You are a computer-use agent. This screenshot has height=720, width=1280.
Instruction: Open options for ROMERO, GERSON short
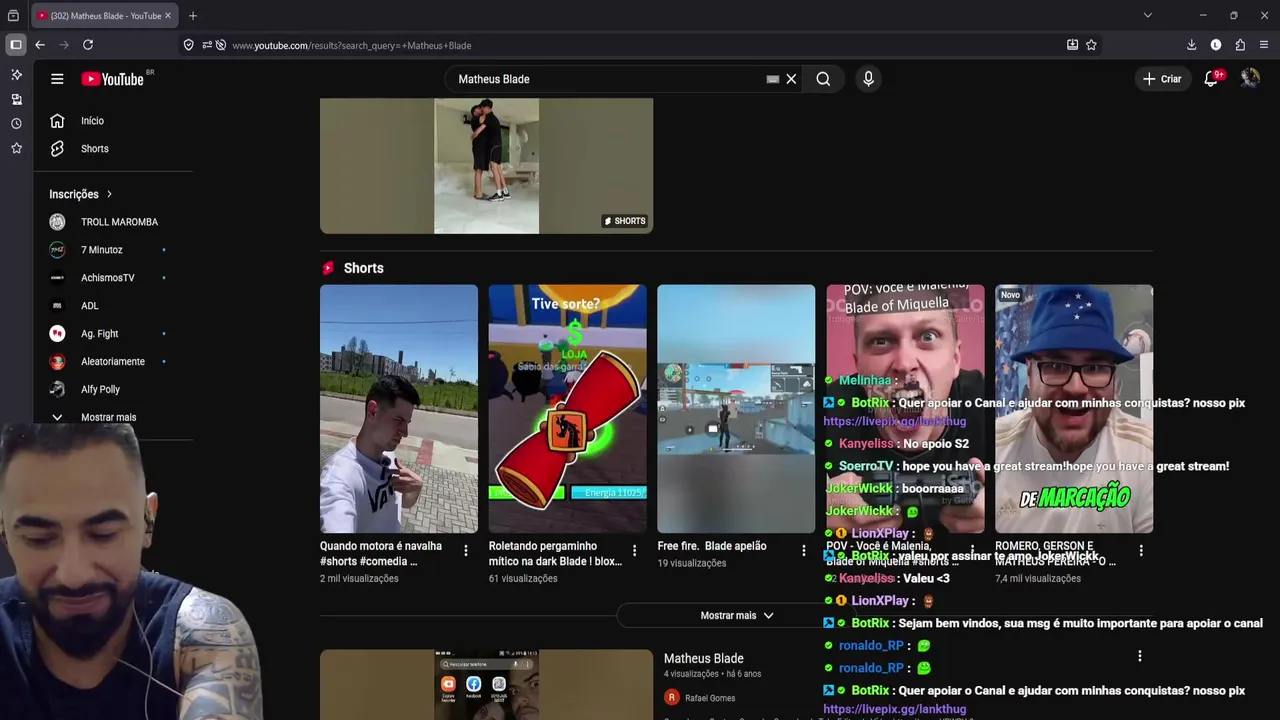click(1140, 550)
